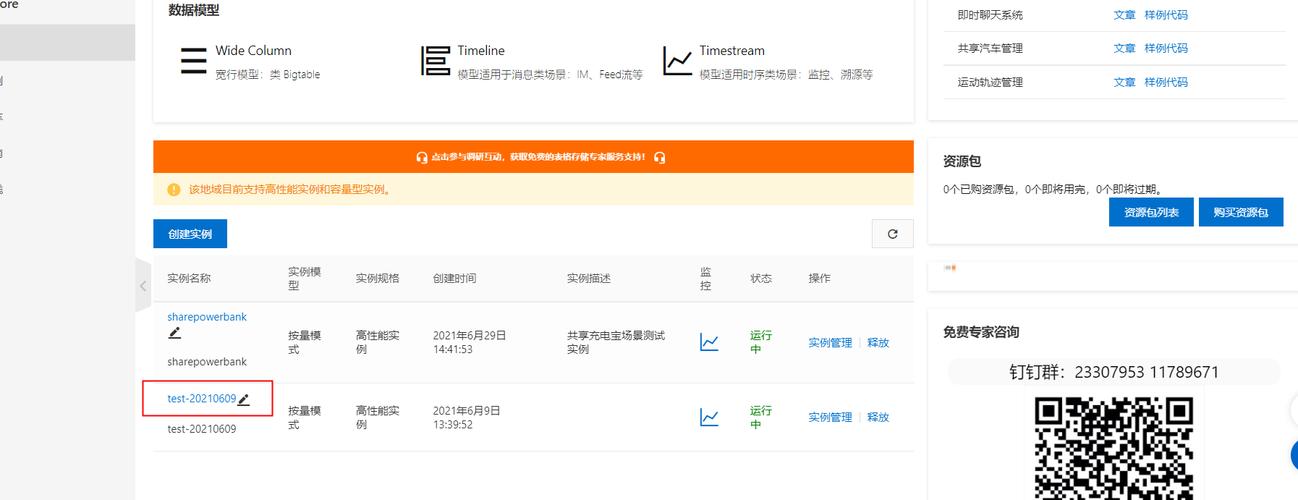
Task: Open 样例代码 link for 即时聊天系统
Action: pyautogui.click(x=1166, y=15)
